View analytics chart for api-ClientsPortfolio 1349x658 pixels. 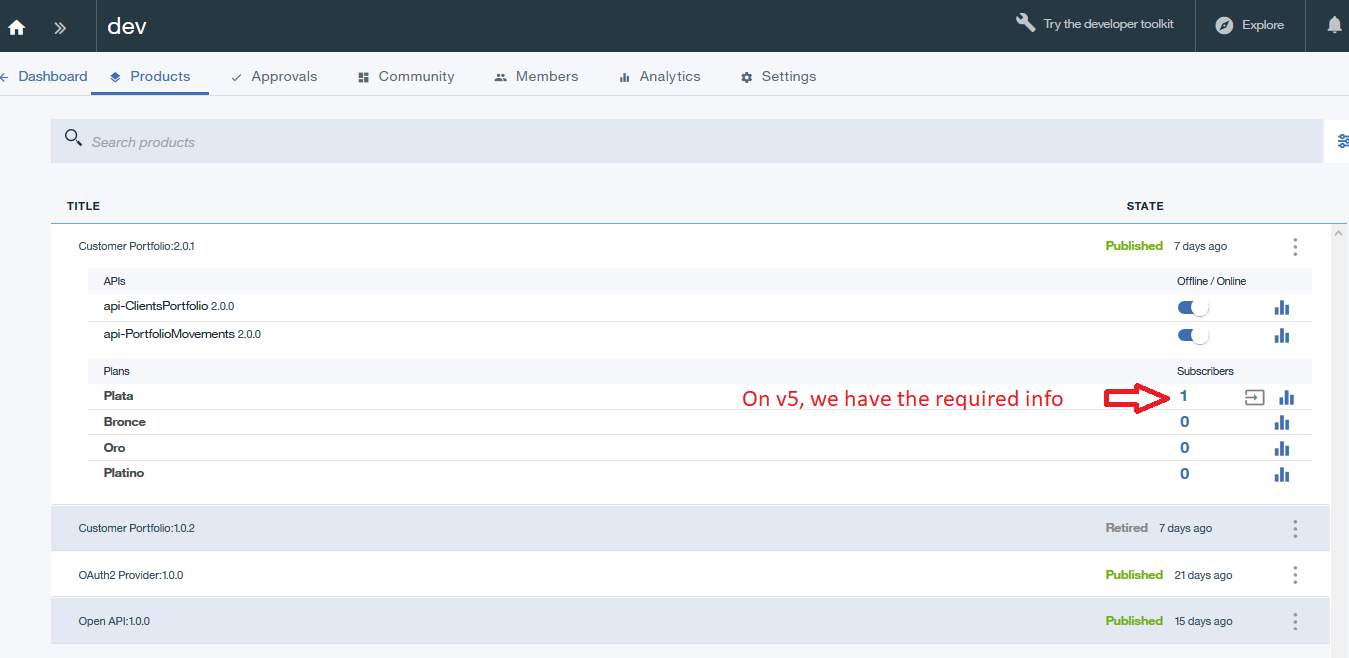point(1282,308)
